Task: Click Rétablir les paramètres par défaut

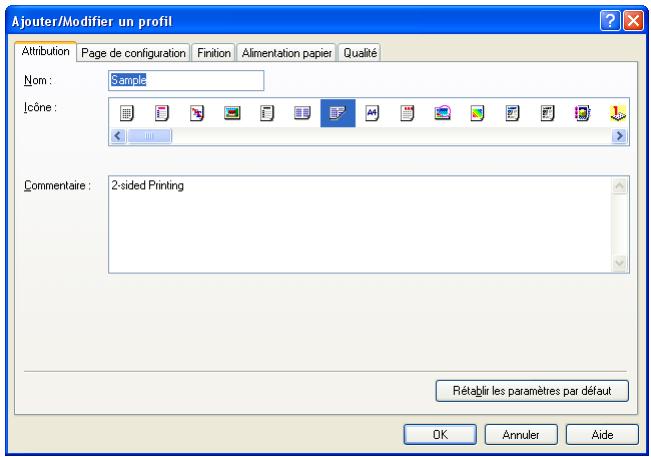Action: 532,391
